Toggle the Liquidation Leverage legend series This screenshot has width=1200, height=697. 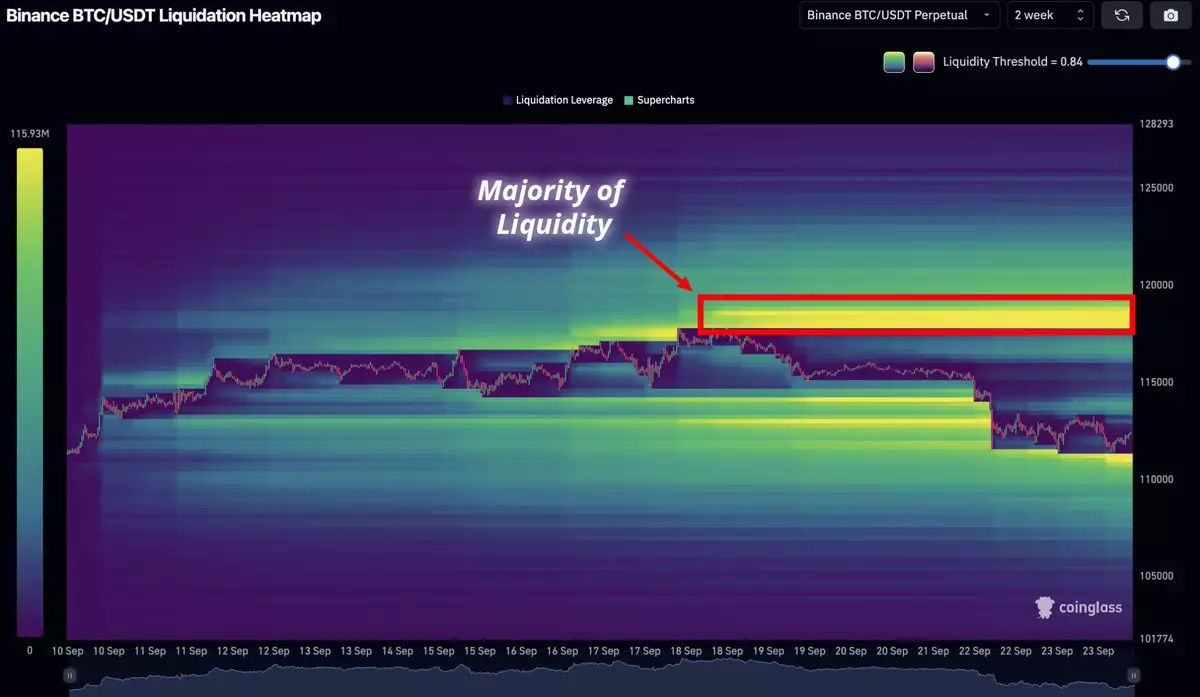coord(558,100)
